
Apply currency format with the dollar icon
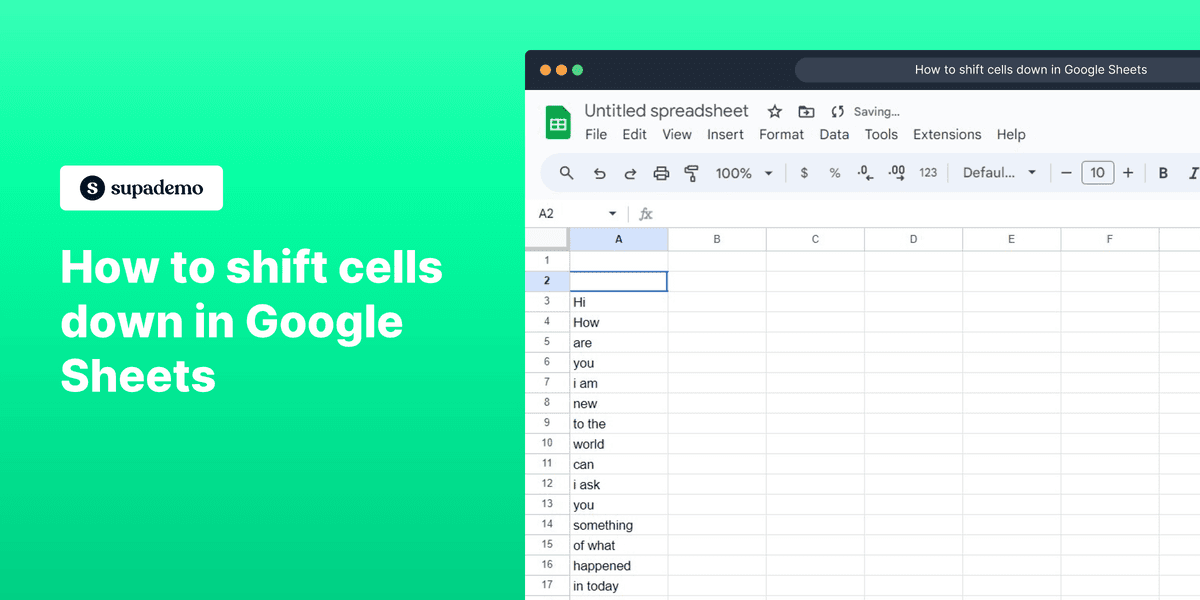[804, 172]
